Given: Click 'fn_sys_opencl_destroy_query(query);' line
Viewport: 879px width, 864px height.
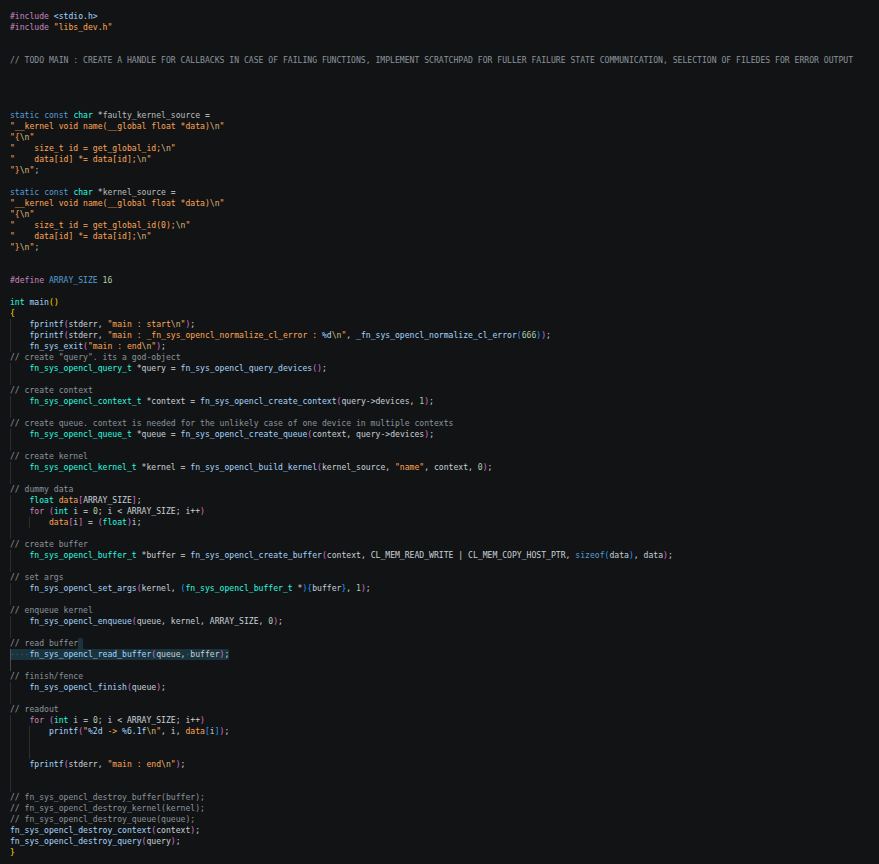Looking at the screenshot, I should pyautogui.click(x=95, y=841).
